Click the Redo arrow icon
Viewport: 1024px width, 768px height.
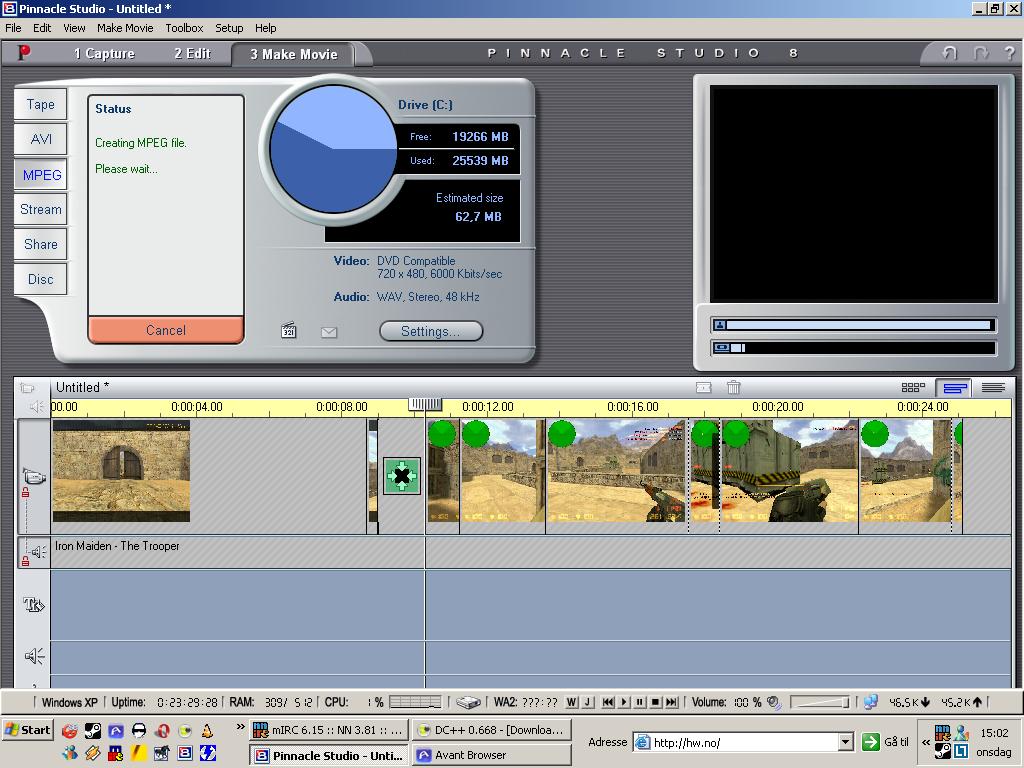tap(980, 53)
